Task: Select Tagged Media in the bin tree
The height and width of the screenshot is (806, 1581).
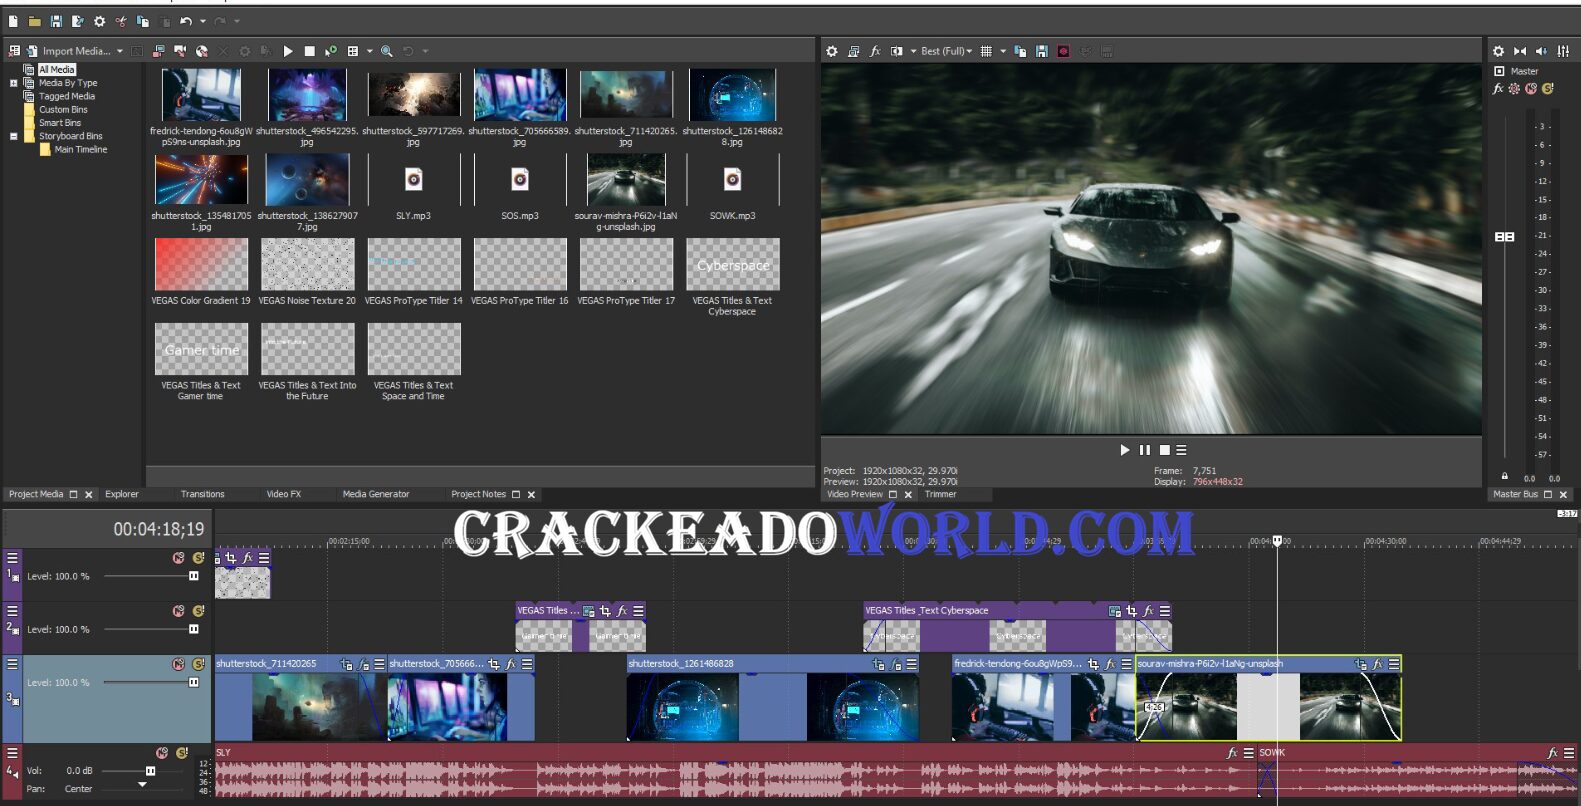Action: pos(67,96)
